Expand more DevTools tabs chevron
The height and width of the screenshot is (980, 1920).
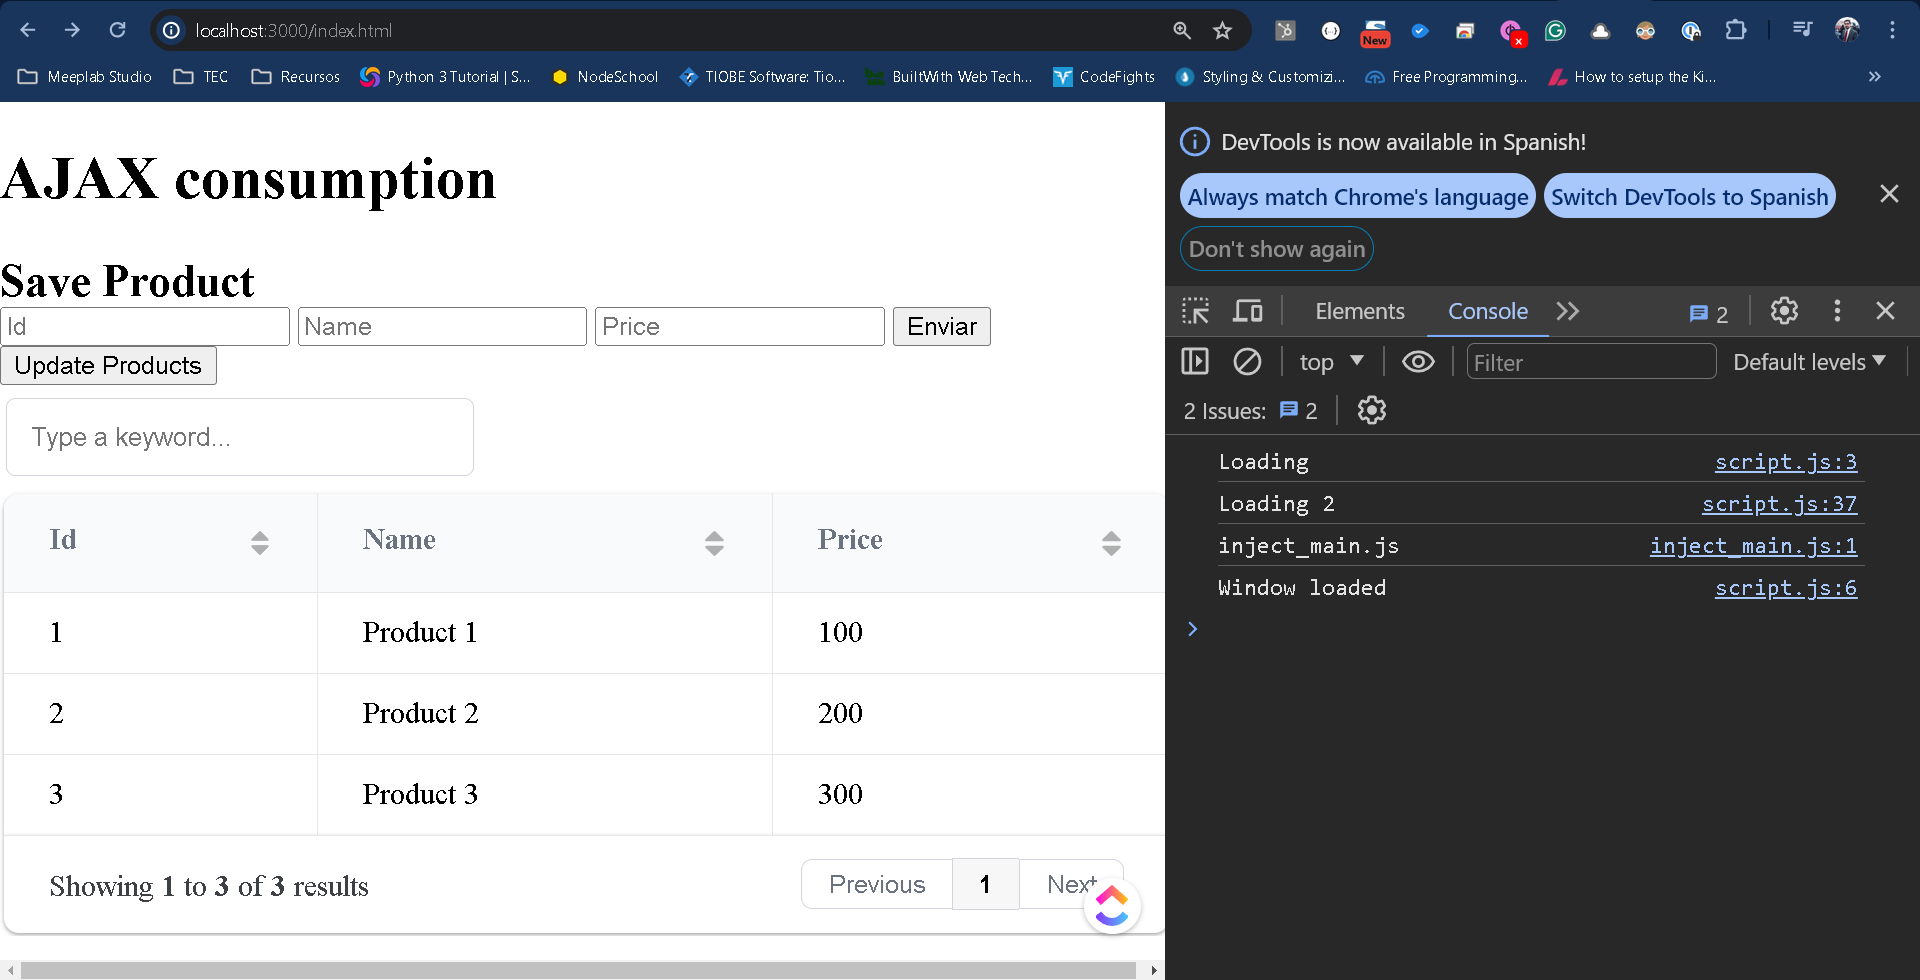click(1567, 311)
